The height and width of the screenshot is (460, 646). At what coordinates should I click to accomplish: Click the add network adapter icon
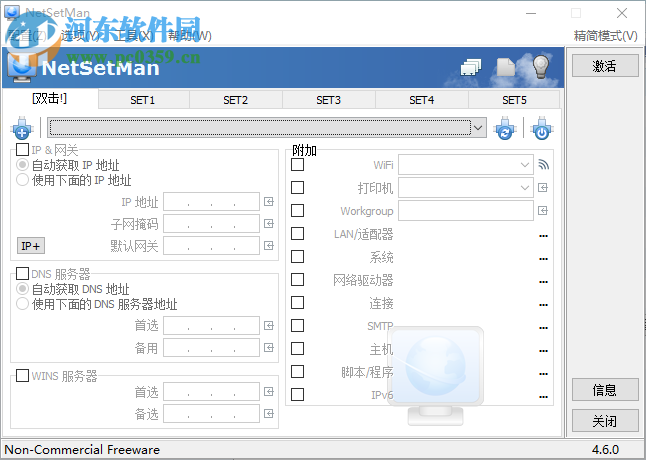pos(22,128)
